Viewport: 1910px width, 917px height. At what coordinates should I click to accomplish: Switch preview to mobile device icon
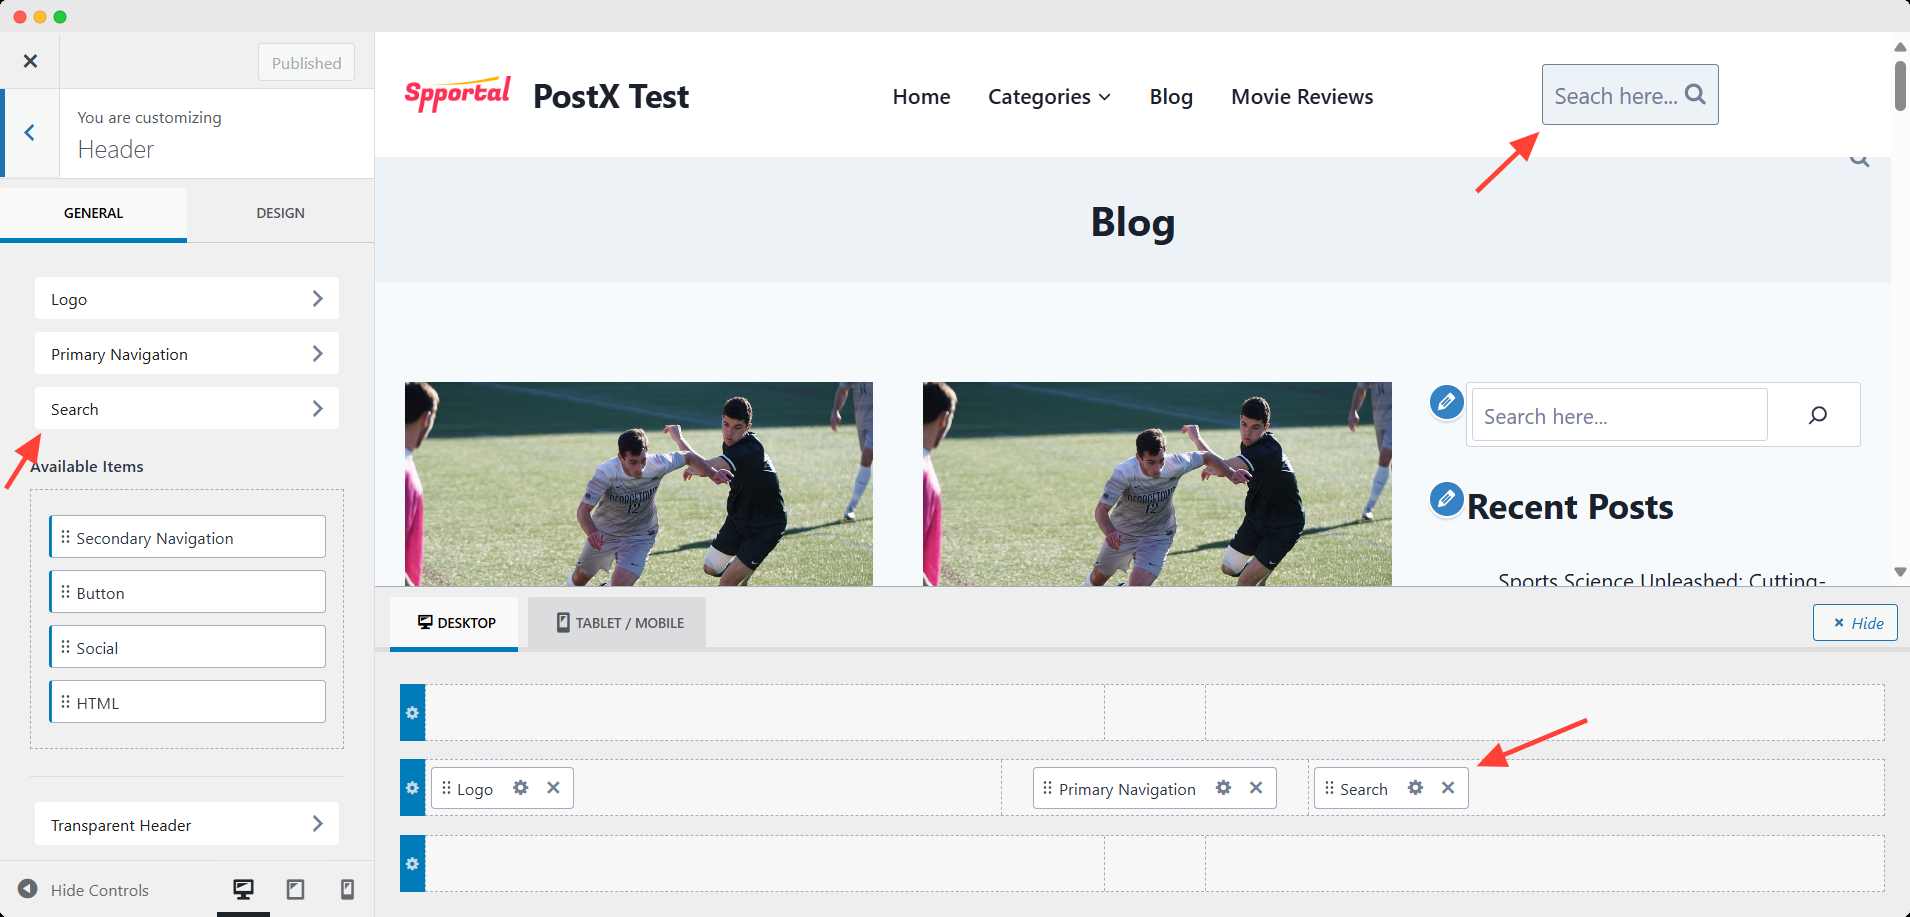click(x=347, y=889)
